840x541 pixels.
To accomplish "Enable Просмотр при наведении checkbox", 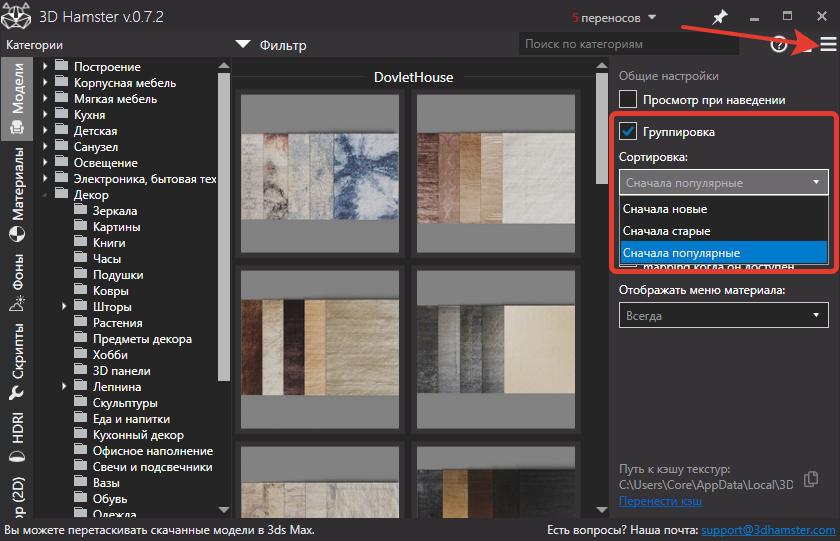I will tap(628, 100).
